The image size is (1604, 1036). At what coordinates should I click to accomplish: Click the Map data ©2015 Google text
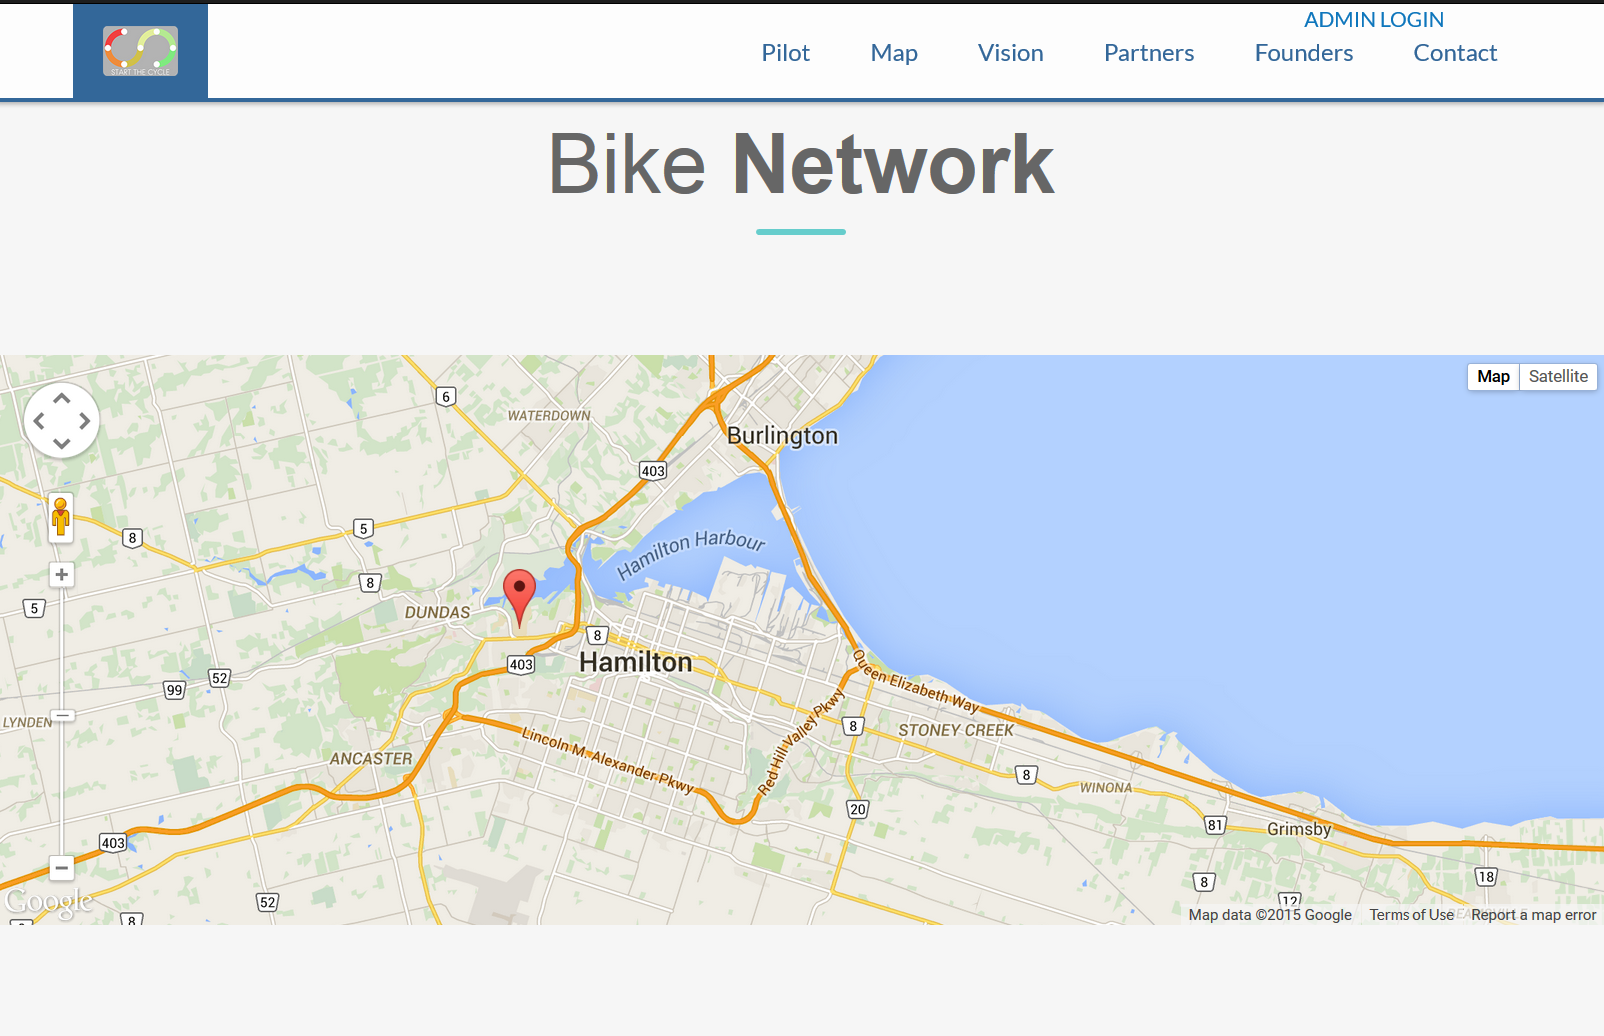(x=1270, y=915)
